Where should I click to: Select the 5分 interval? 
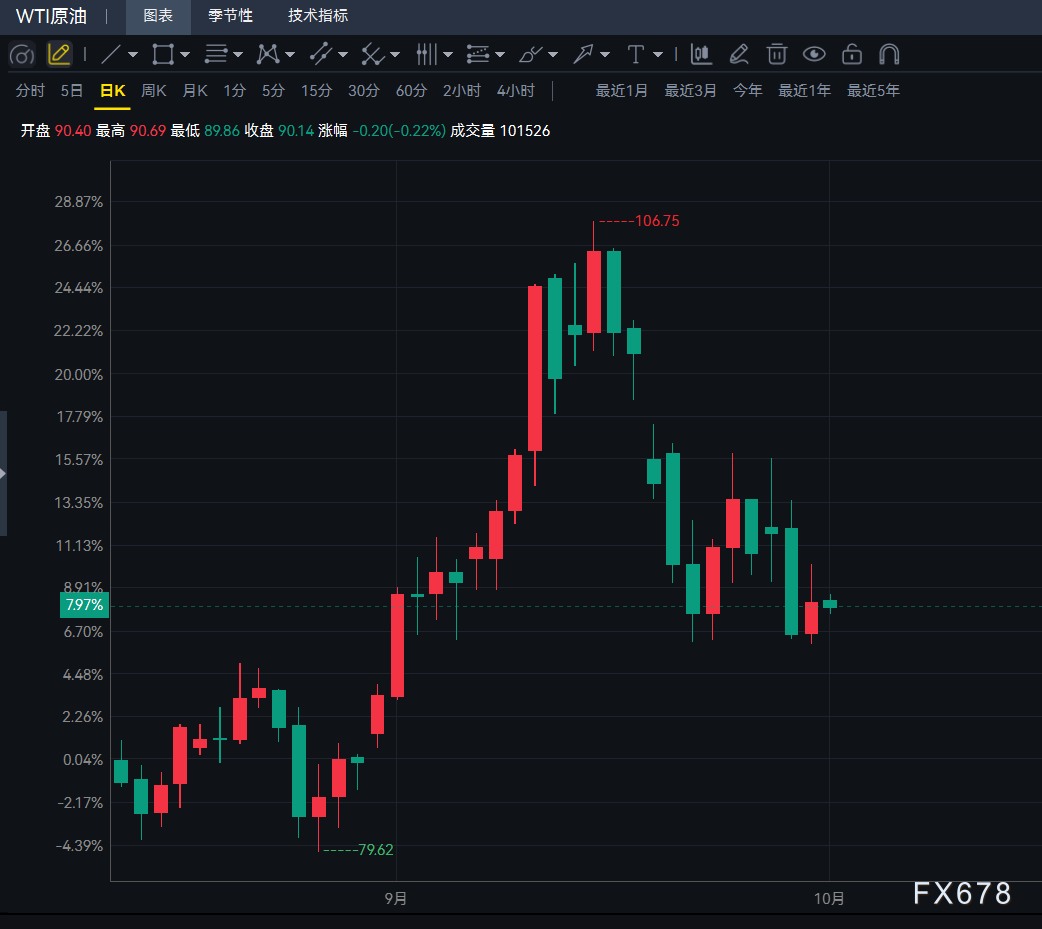[273, 90]
